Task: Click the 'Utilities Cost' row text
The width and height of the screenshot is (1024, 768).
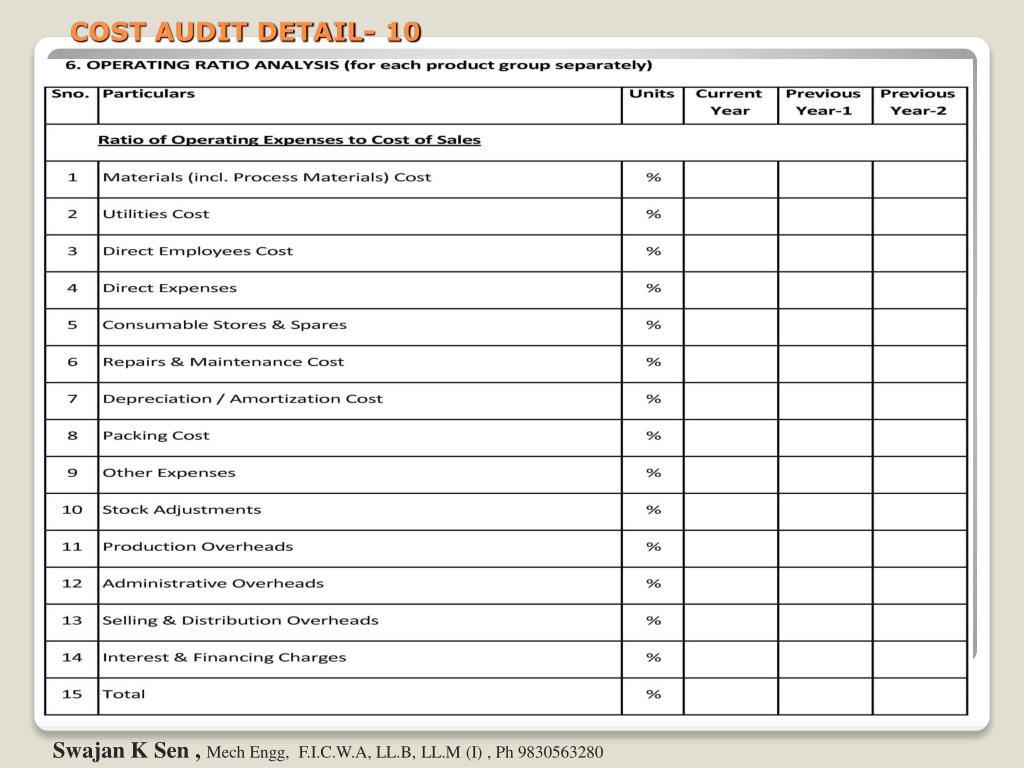Action: (x=156, y=214)
